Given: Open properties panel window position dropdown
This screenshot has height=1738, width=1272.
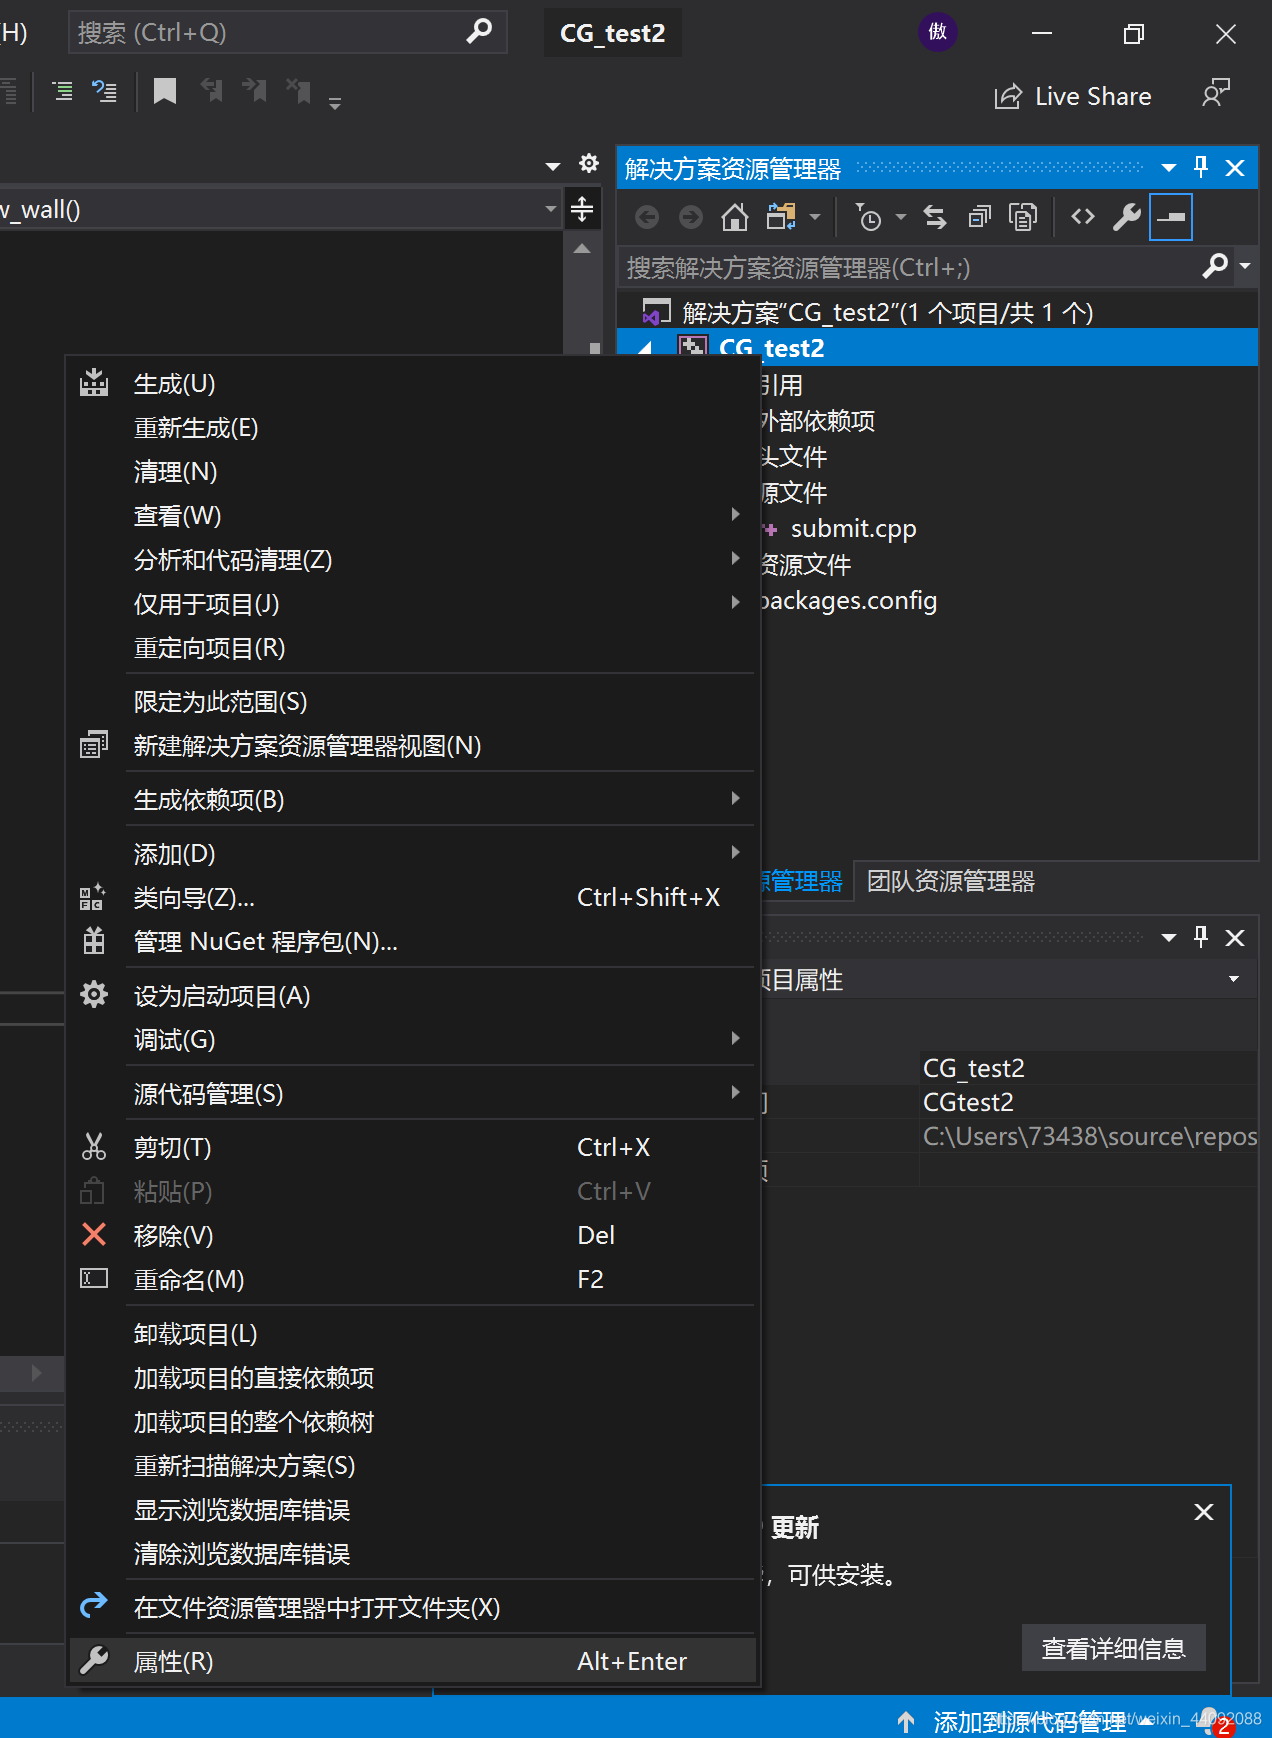Looking at the screenshot, I should coord(1168,938).
